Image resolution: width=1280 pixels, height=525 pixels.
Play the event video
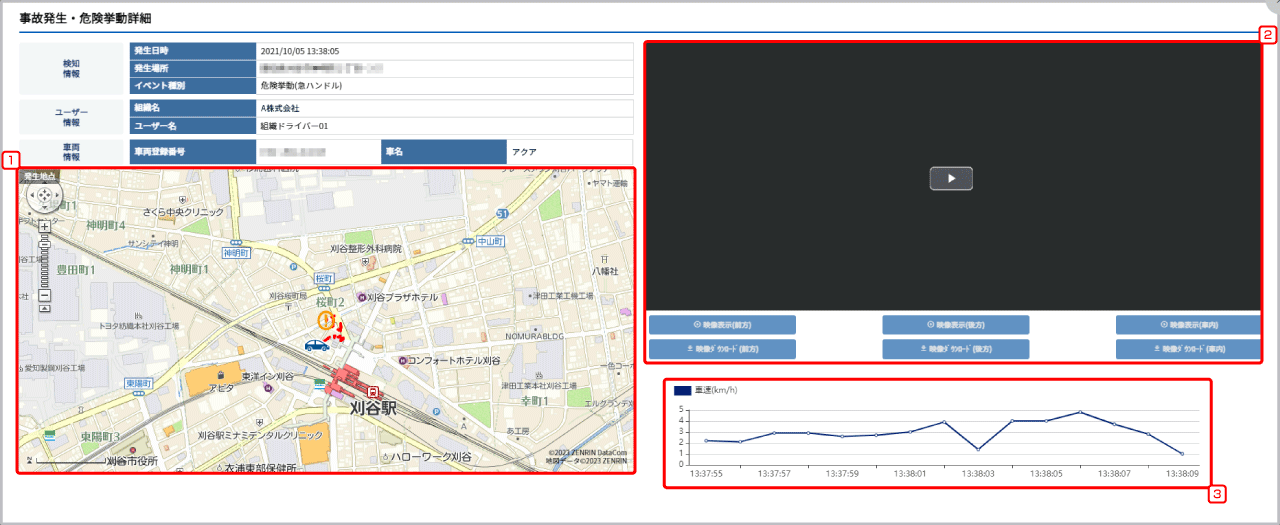tap(951, 178)
